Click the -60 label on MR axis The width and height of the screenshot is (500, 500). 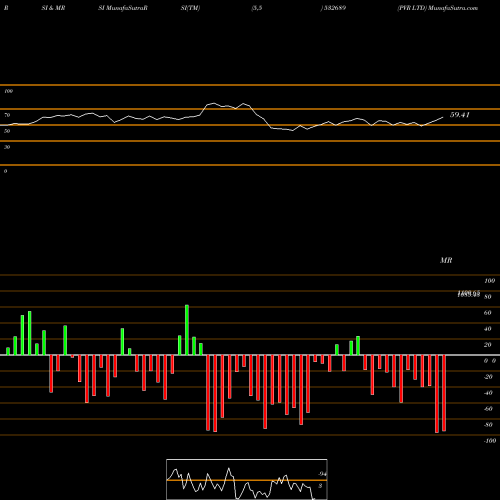click(x=488, y=409)
